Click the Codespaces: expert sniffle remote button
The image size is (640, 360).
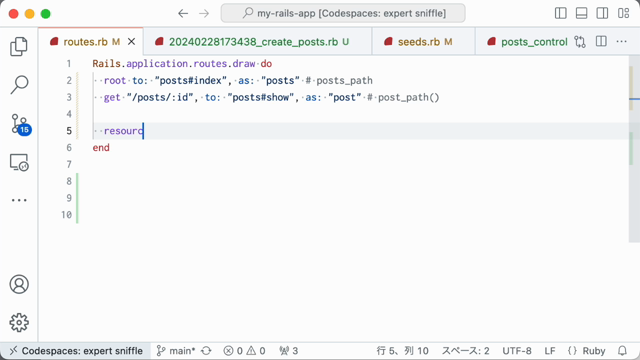click(x=76, y=351)
